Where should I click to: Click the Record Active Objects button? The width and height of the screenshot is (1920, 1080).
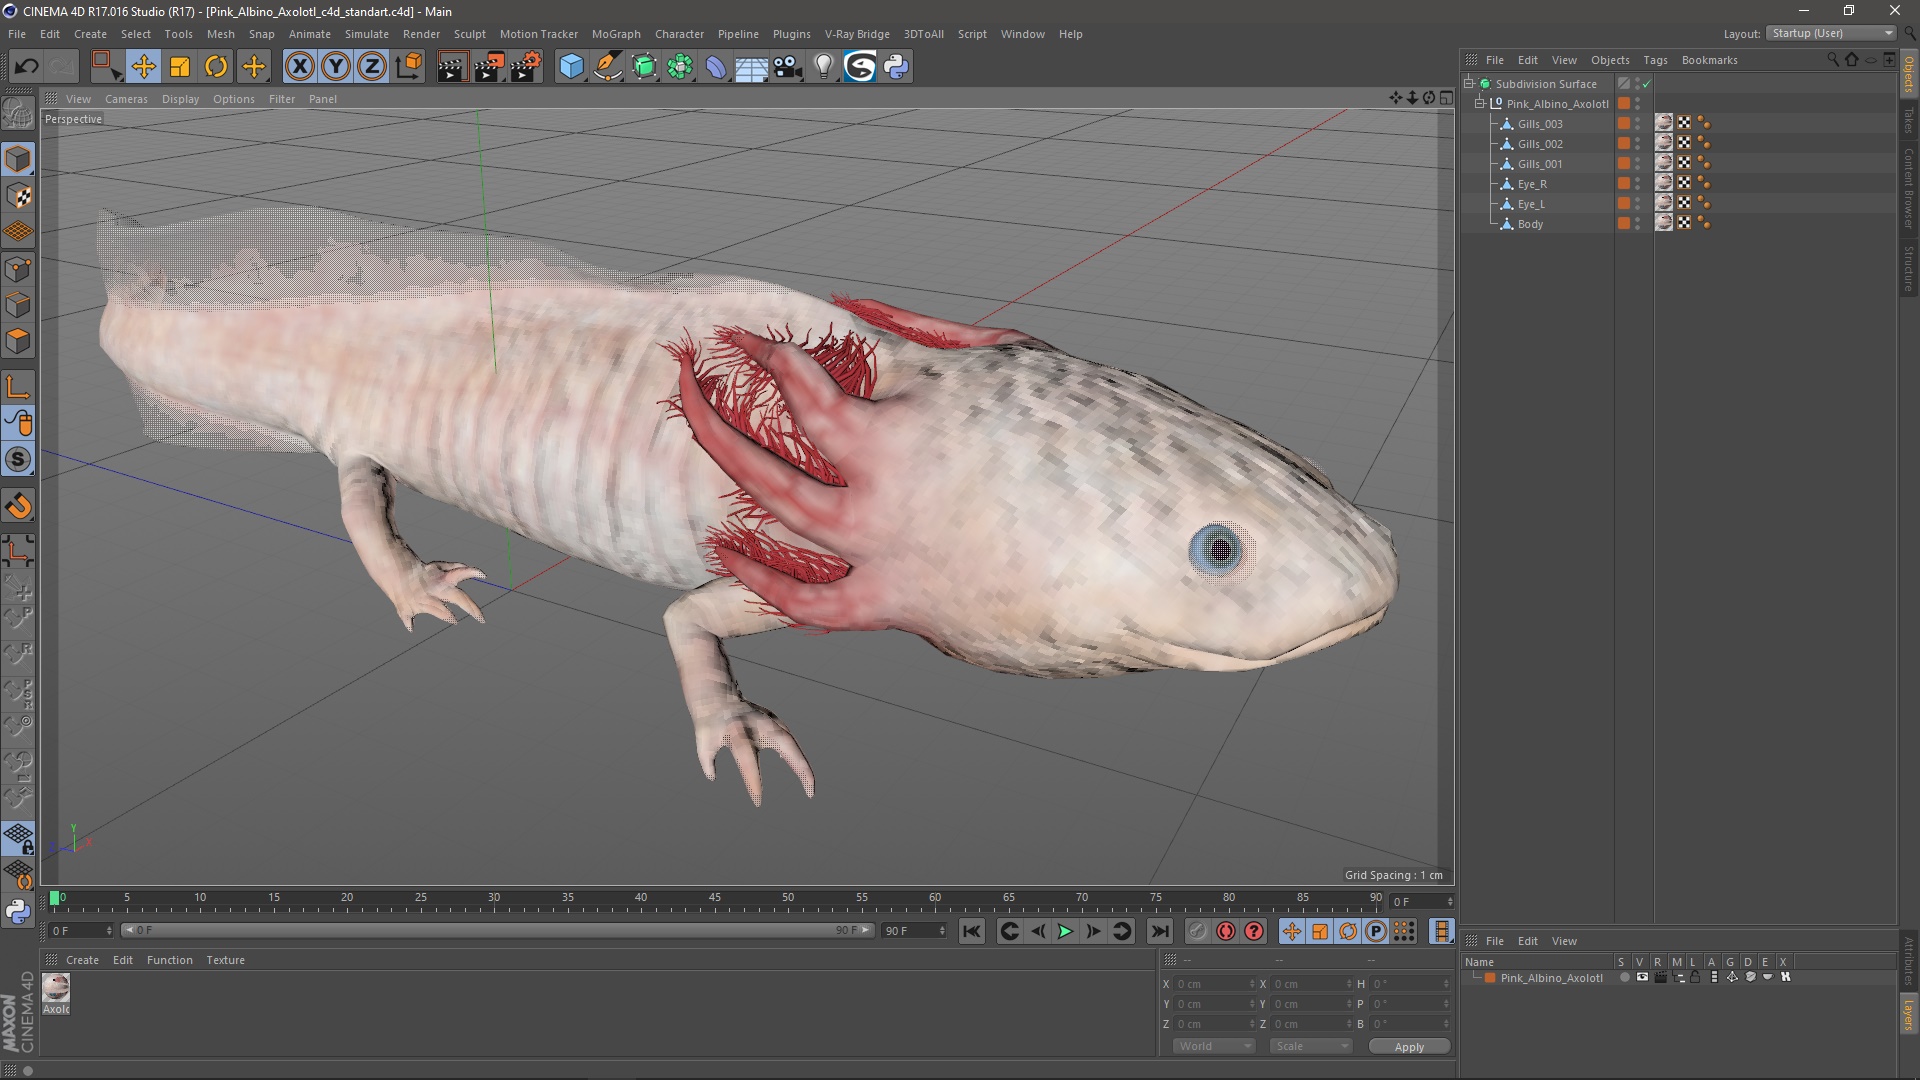1197,931
